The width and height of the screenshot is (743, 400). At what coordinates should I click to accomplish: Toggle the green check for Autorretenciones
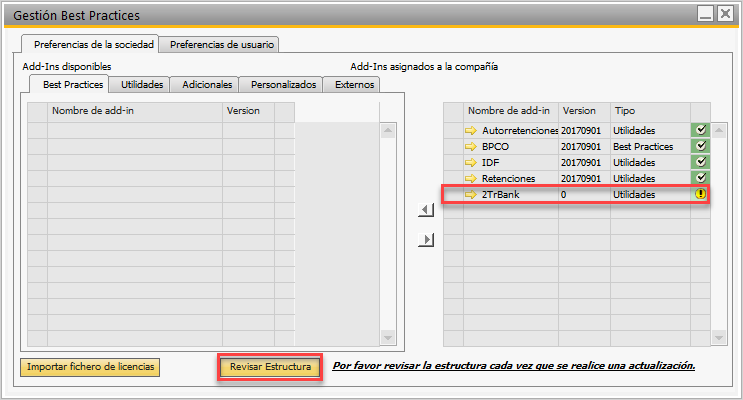point(700,130)
